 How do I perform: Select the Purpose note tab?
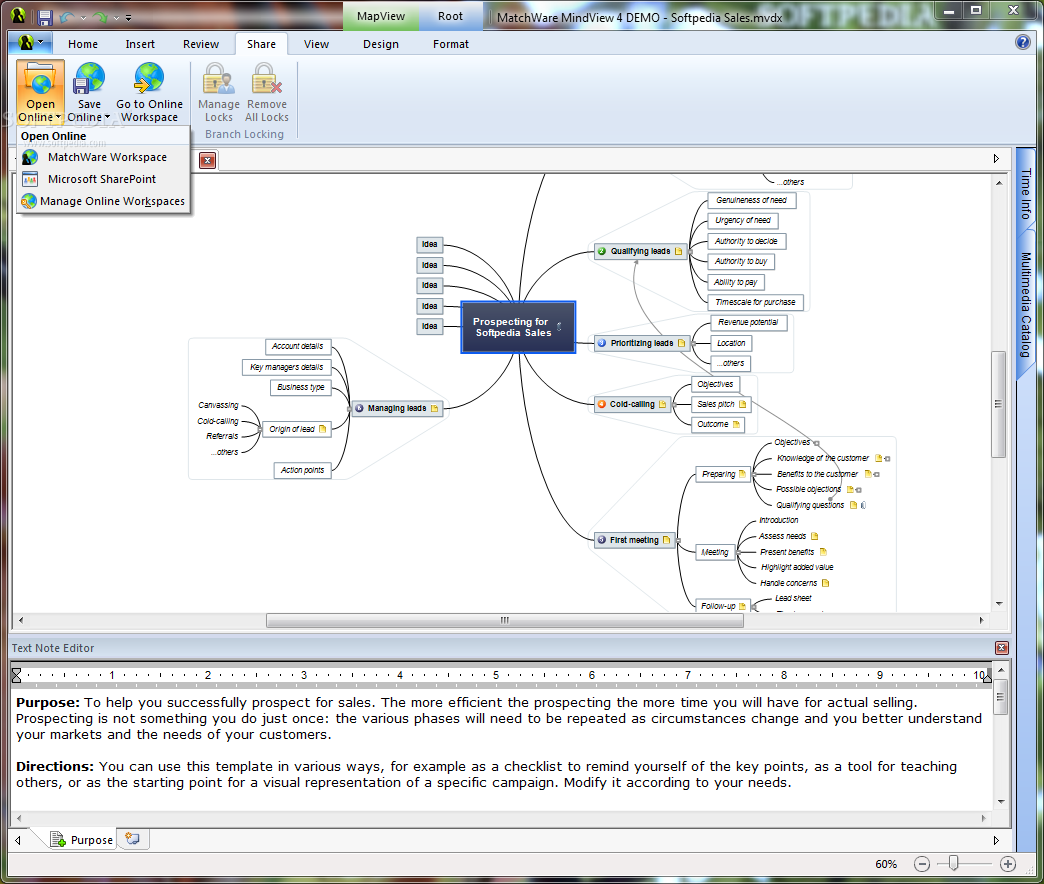[83, 840]
